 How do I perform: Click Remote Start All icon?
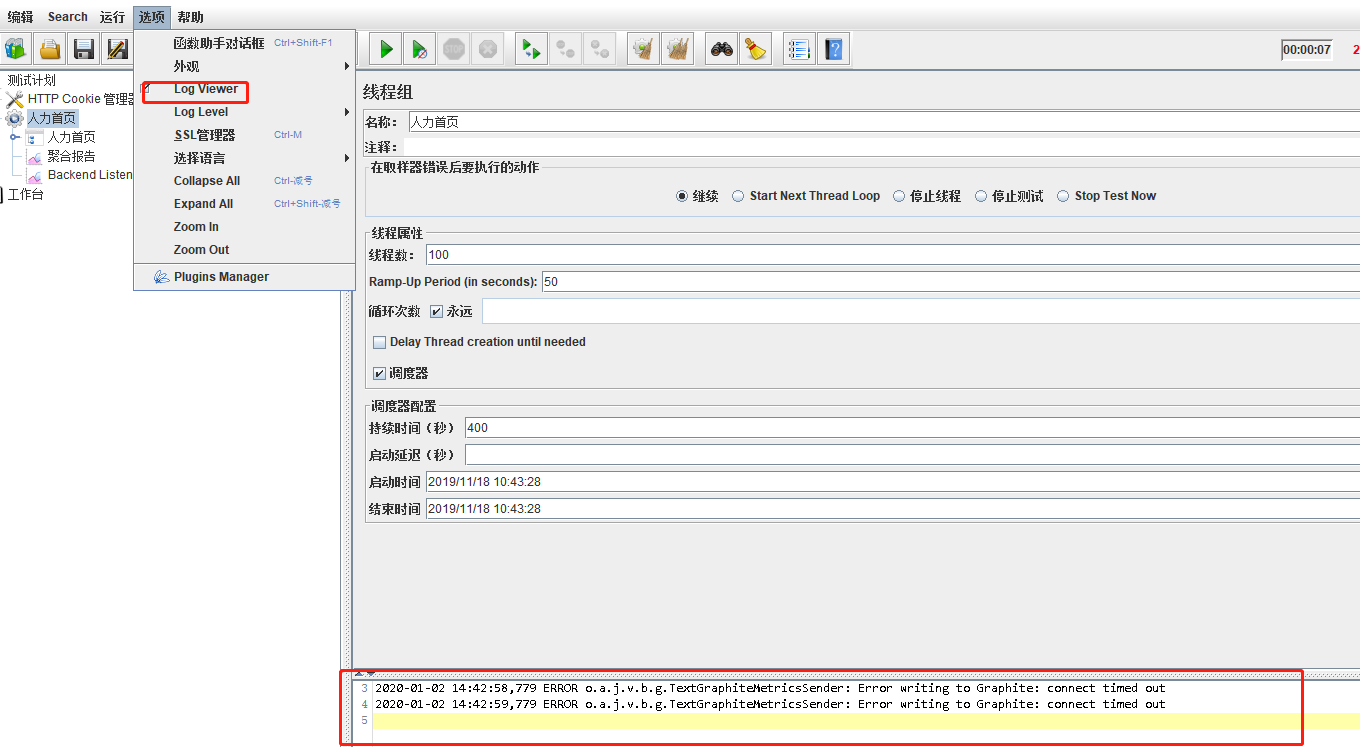tap(531, 48)
